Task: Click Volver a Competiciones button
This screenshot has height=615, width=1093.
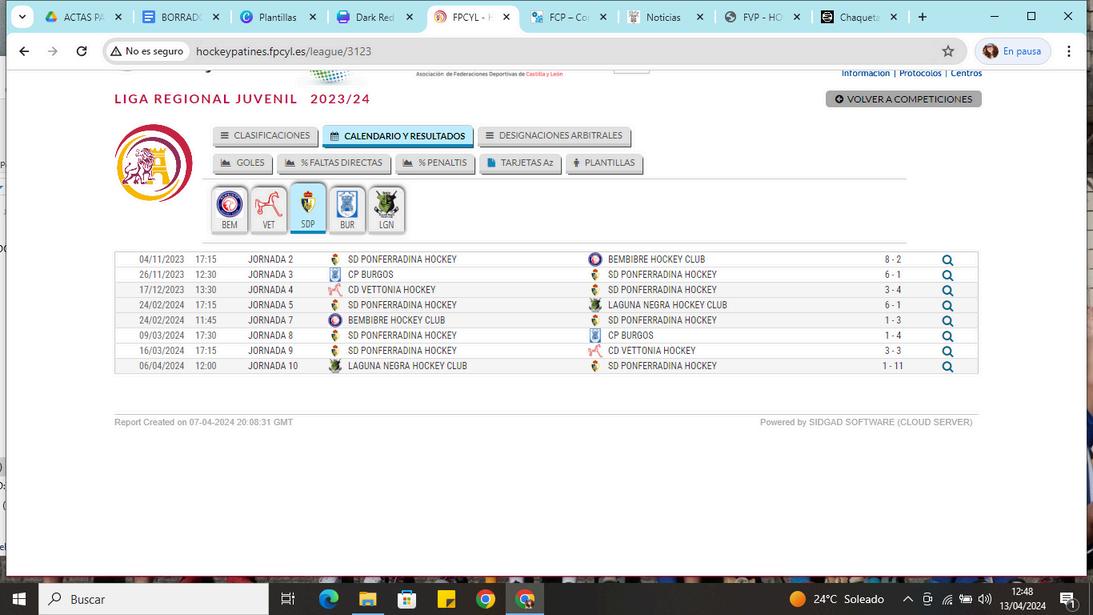Action: pos(903,99)
